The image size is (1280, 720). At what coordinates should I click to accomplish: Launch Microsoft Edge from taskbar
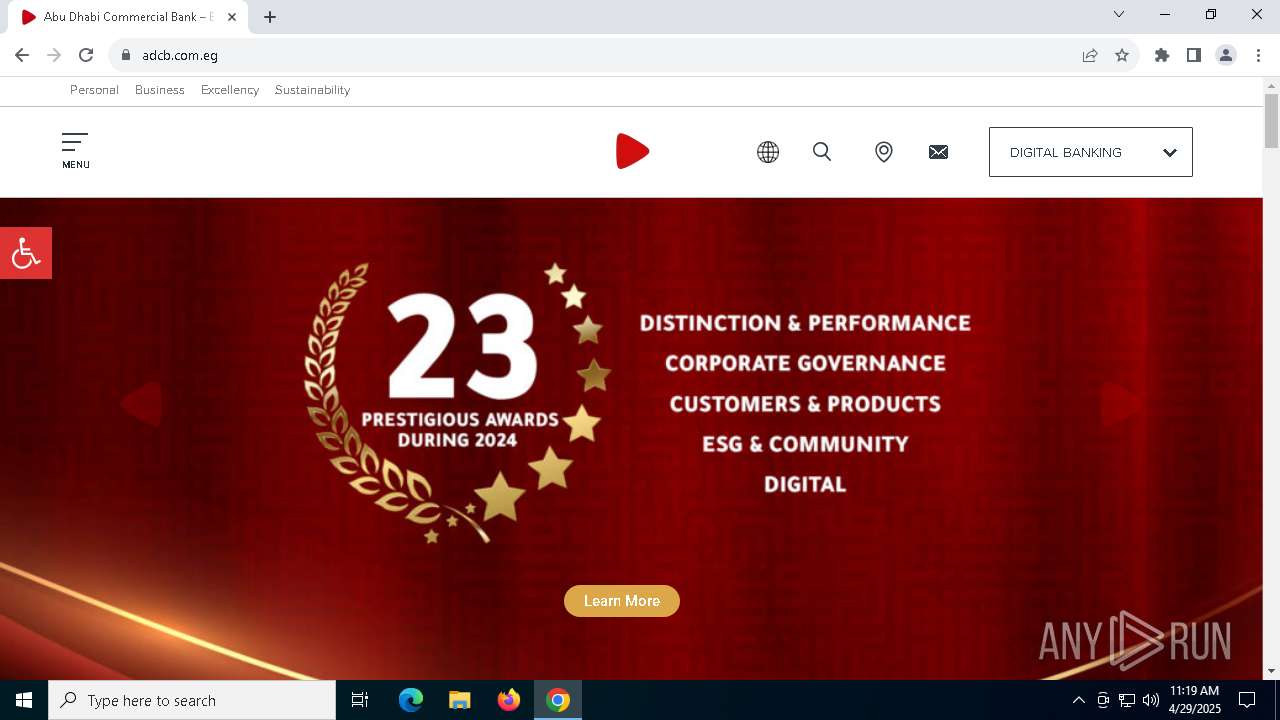click(411, 700)
